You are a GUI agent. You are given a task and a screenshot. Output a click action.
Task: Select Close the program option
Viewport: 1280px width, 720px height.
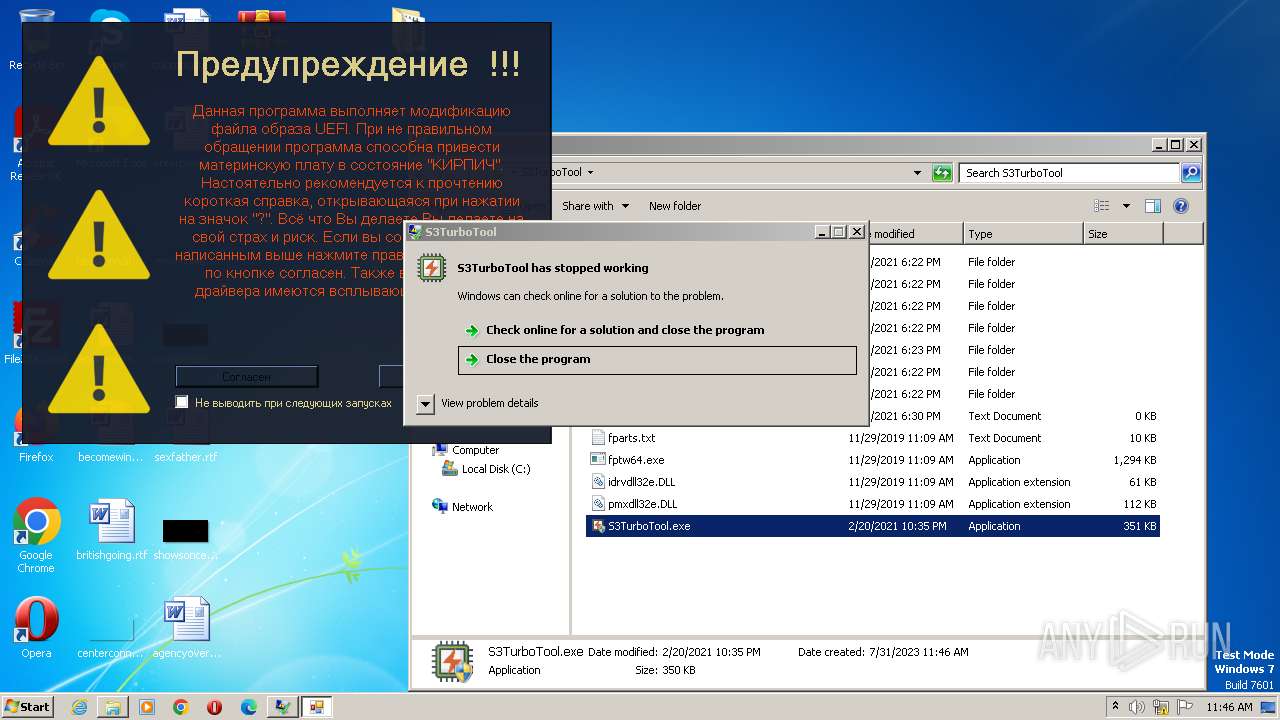pos(657,360)
